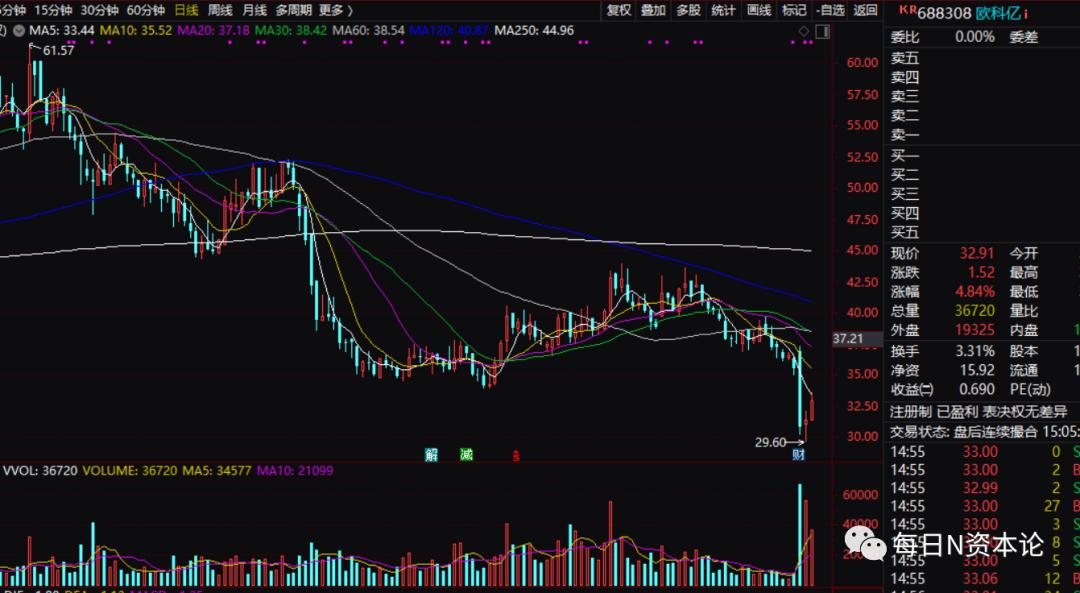Click the 标记 mark button

pos(793,10)
